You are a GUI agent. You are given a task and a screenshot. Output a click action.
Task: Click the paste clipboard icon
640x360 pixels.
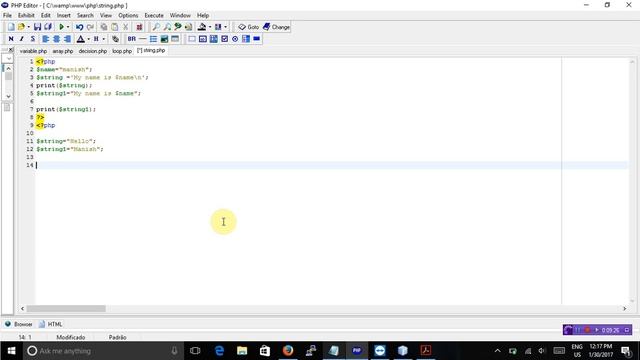115,27
